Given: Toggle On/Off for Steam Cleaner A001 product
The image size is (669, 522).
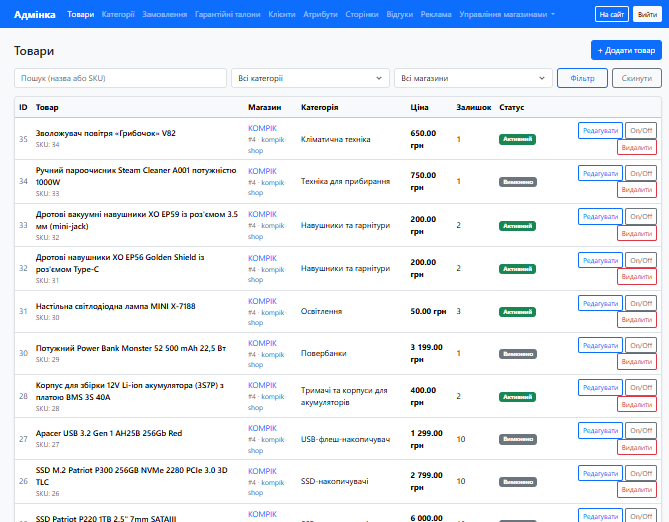Looking at the screenshot, I should (641, 173).
